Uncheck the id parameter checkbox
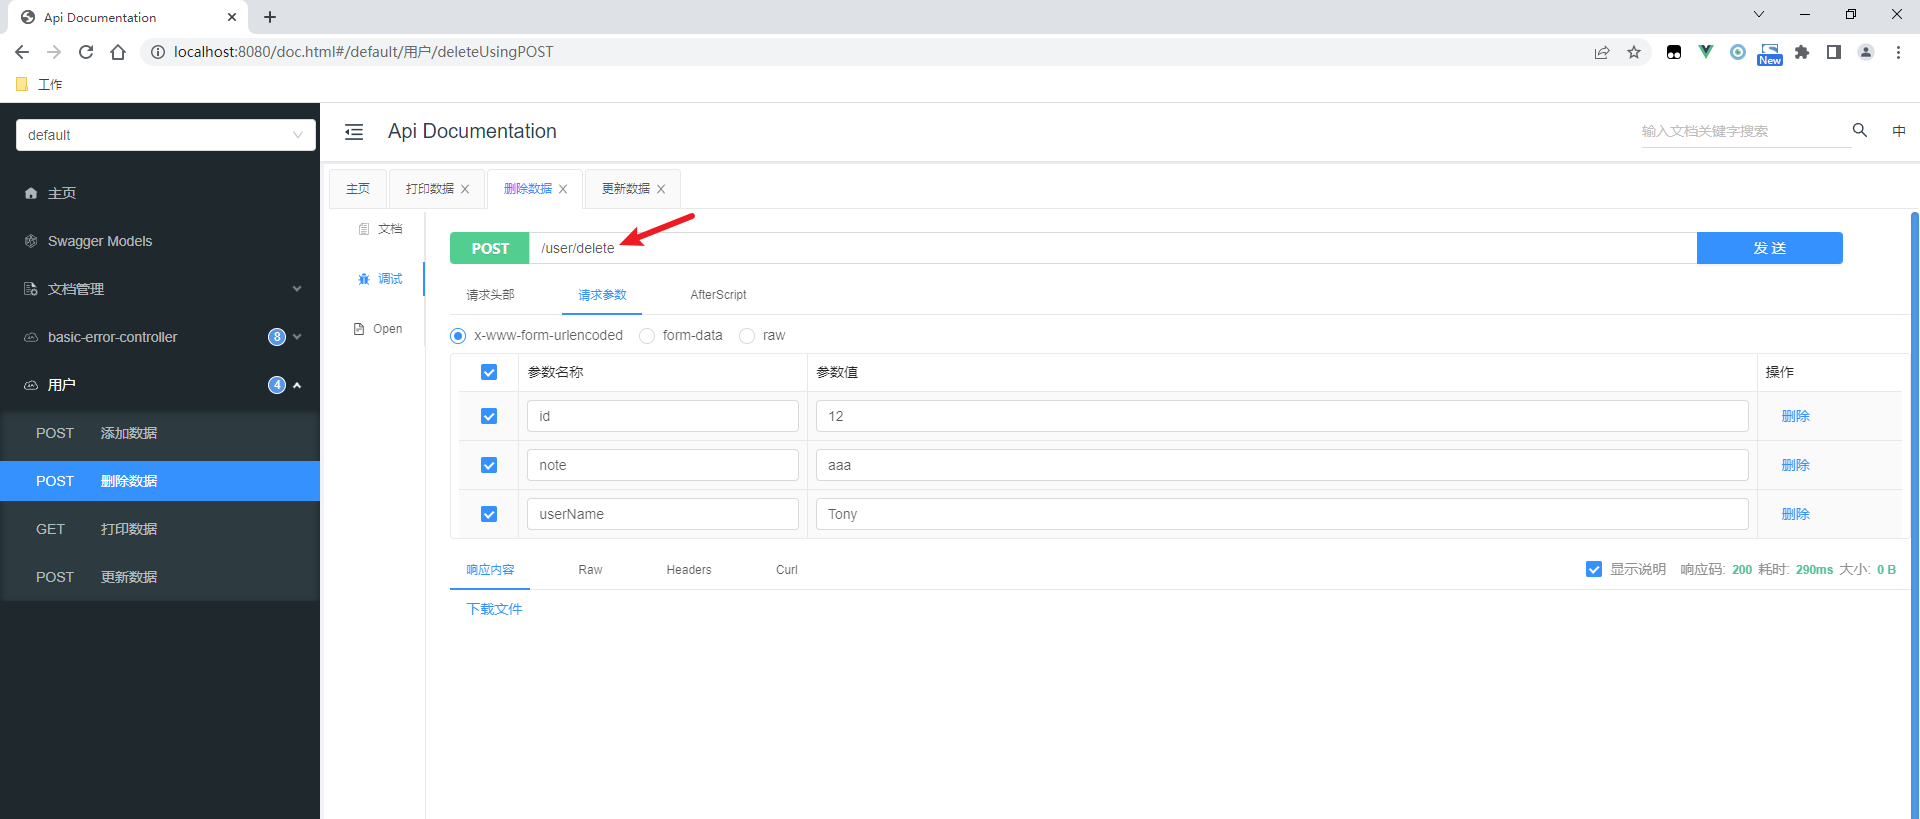This screenshot has height=819, width=1920. point(489,416)
